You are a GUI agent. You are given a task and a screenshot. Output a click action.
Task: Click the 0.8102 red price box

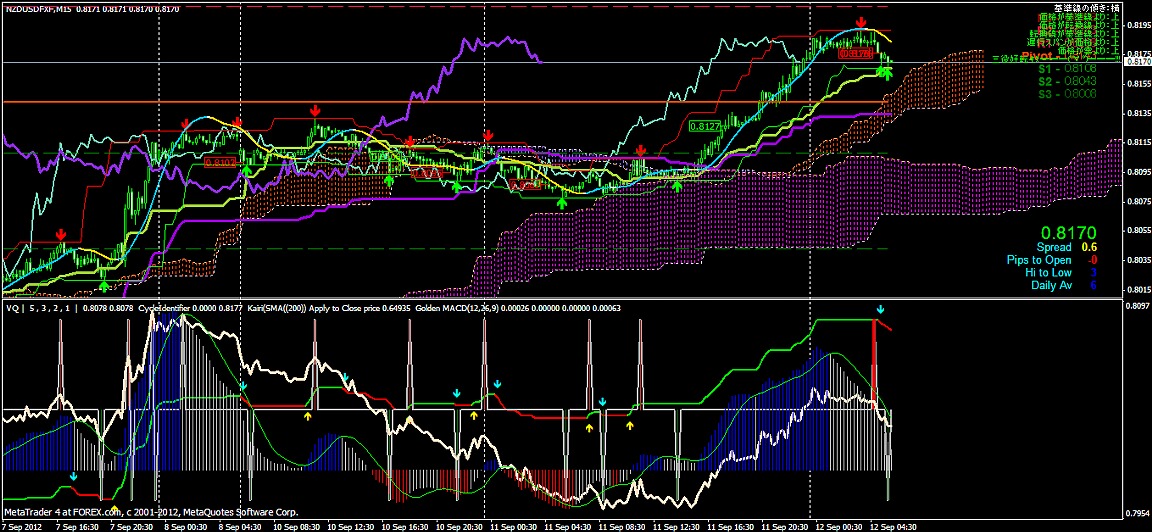tap(221, 162)
